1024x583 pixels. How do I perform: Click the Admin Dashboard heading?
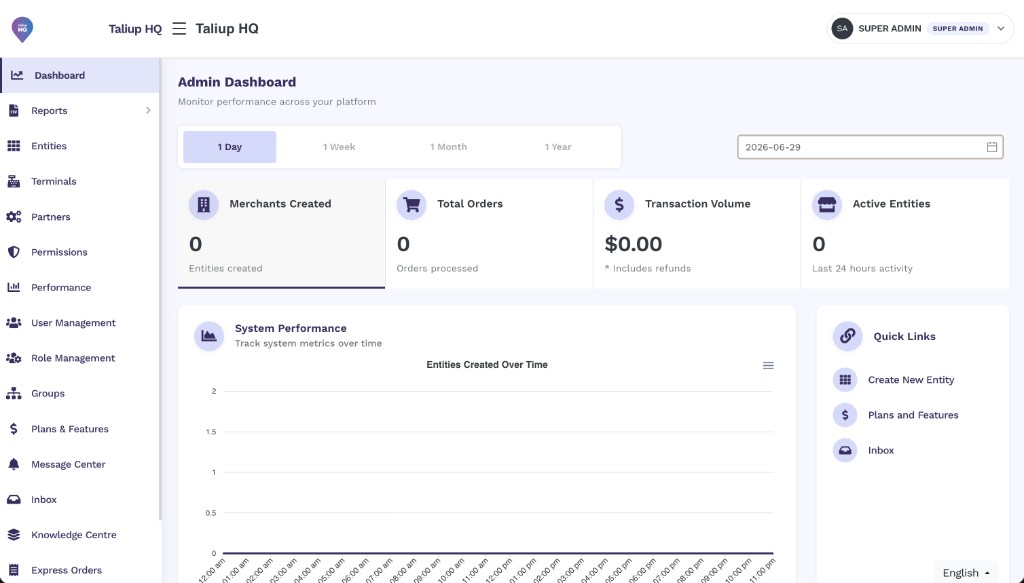tap(237, 82)
